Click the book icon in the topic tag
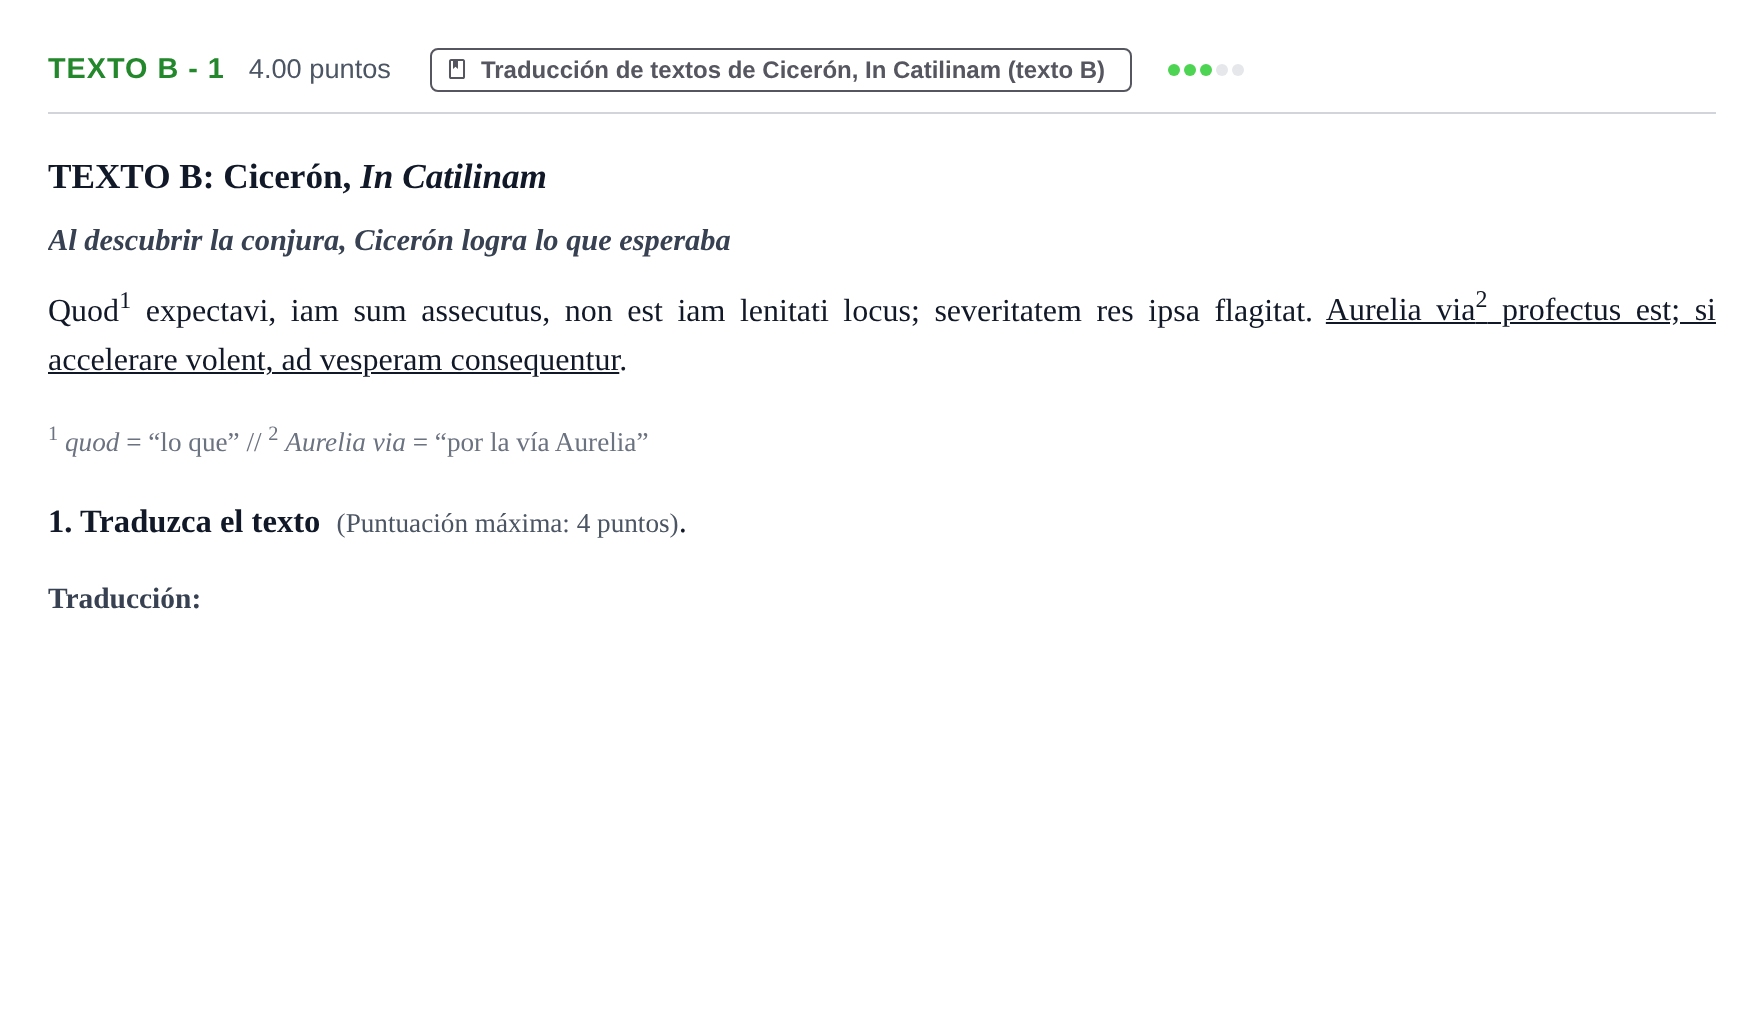Viewport: 1764px width, 1016px height. pos(457,69)
